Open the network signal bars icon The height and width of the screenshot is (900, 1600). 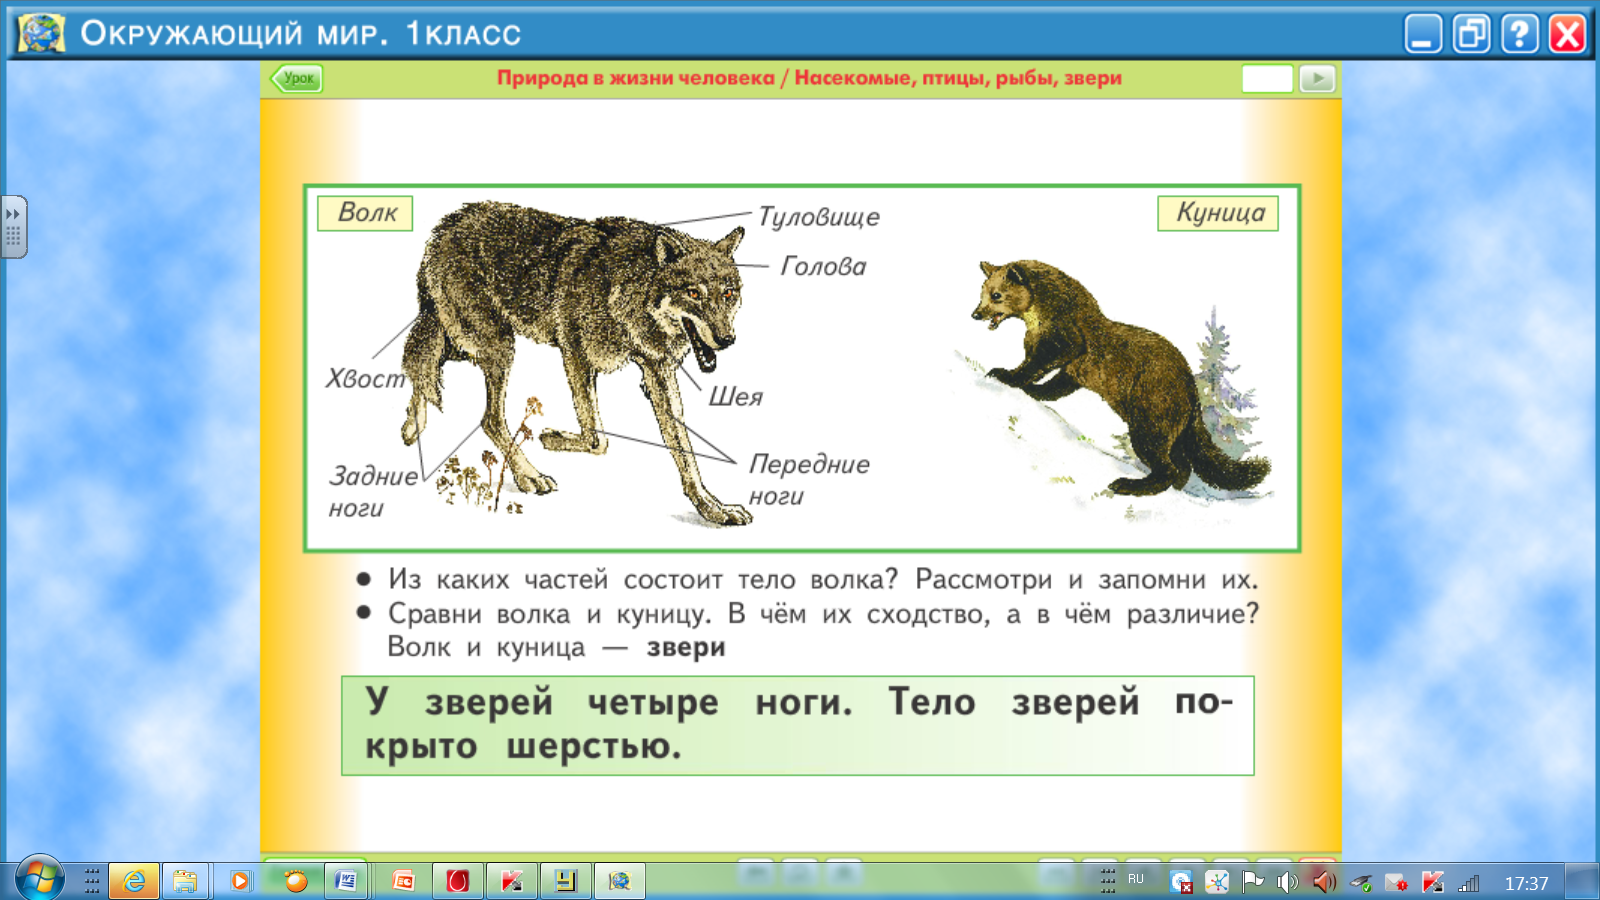click(x=1468, y=883)
